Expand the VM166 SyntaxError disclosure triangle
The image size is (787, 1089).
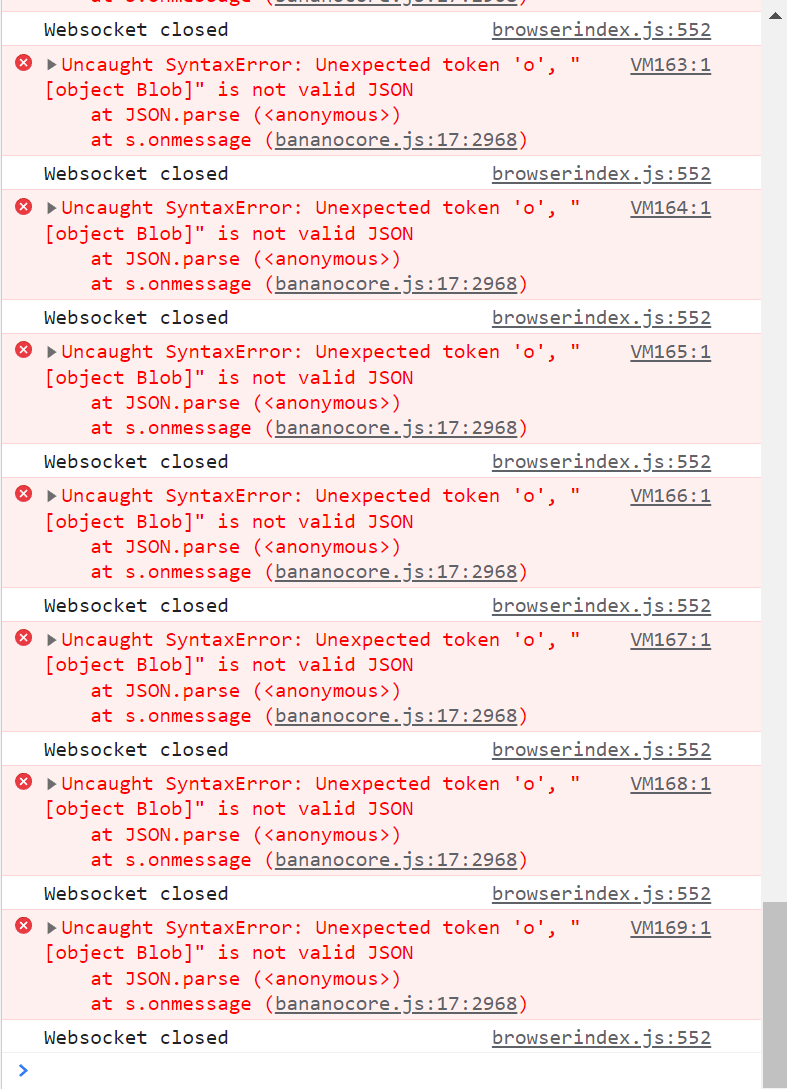(51, 496)
